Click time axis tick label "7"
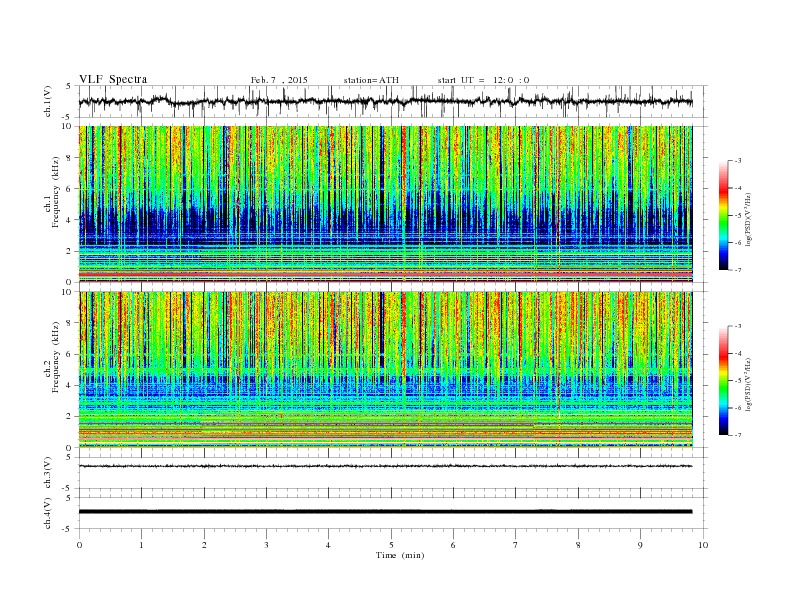 (x=516, y=545)
